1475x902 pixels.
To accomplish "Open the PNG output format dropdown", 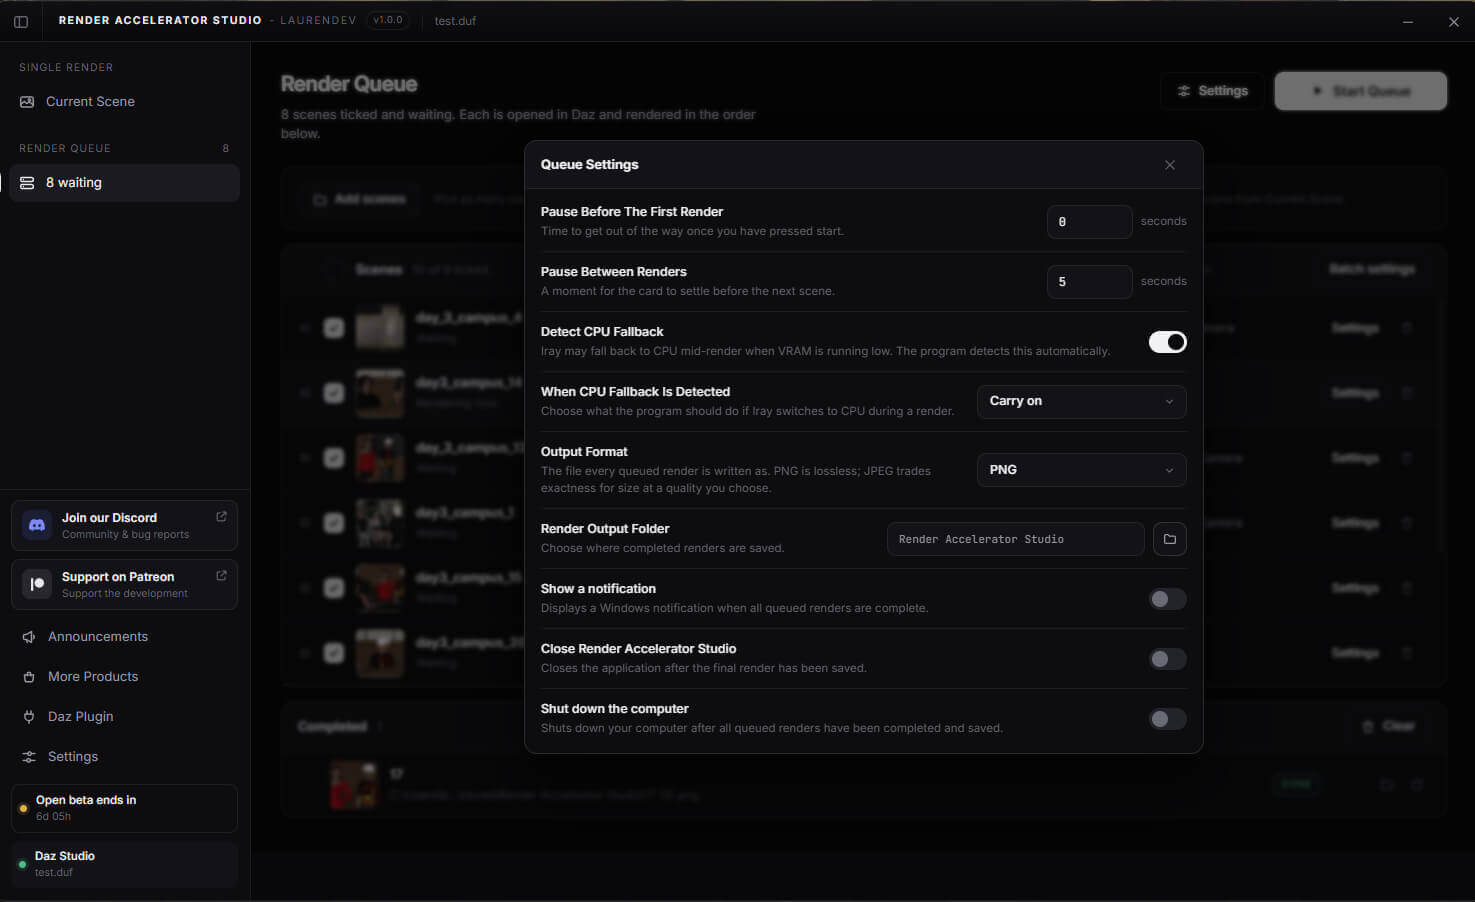I will (x=1081, y=470).
